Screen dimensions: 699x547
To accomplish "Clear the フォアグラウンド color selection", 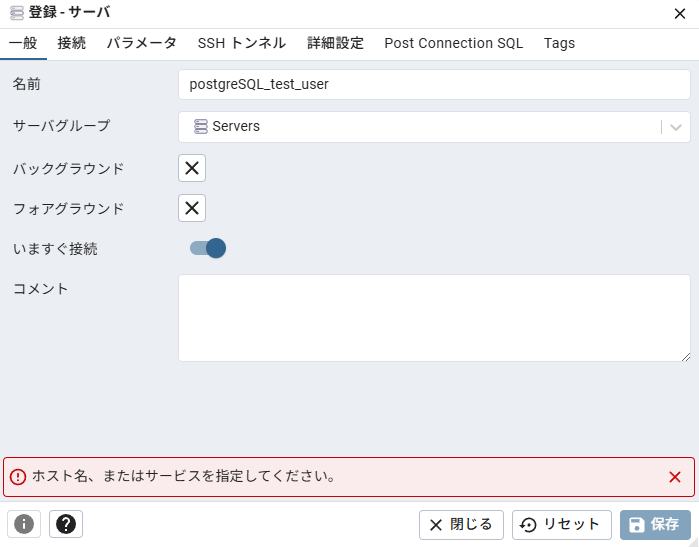I will coord(192,208).
